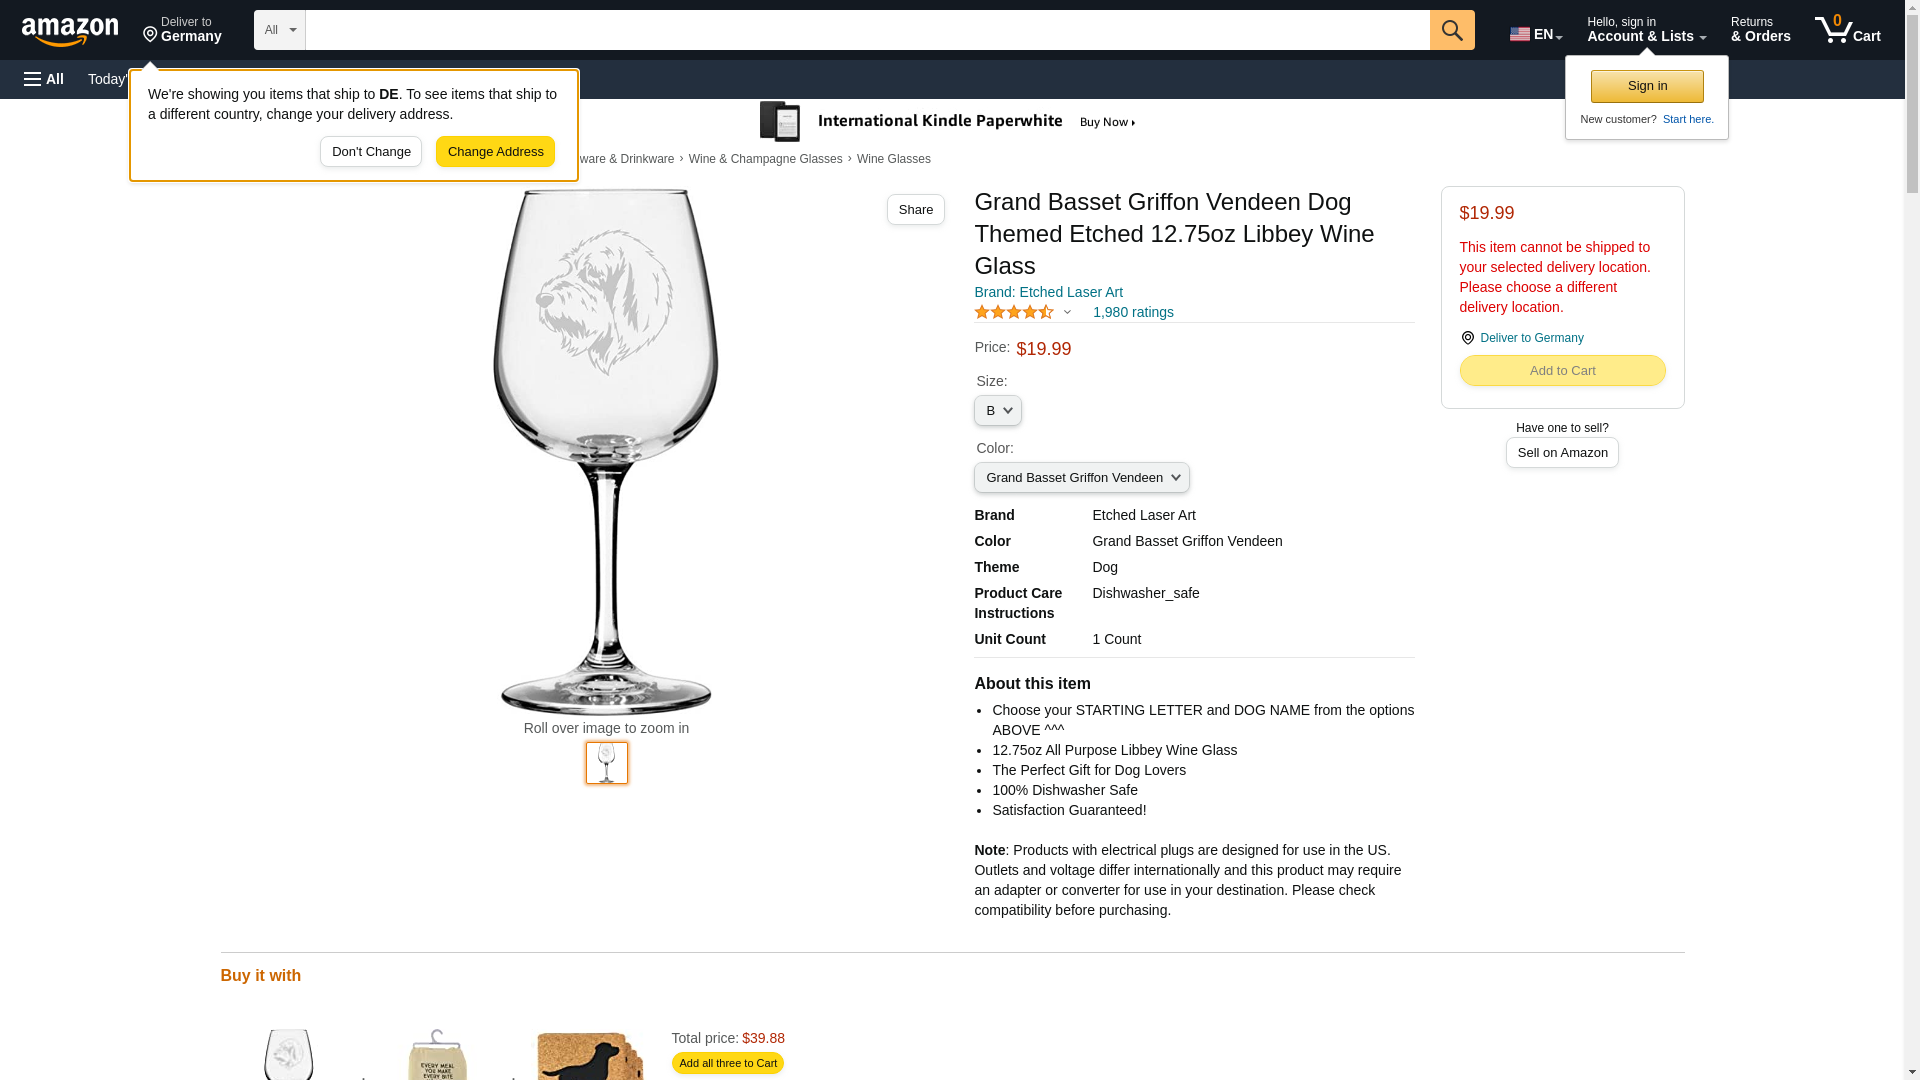Click the Amazon logo

point(70,32)
